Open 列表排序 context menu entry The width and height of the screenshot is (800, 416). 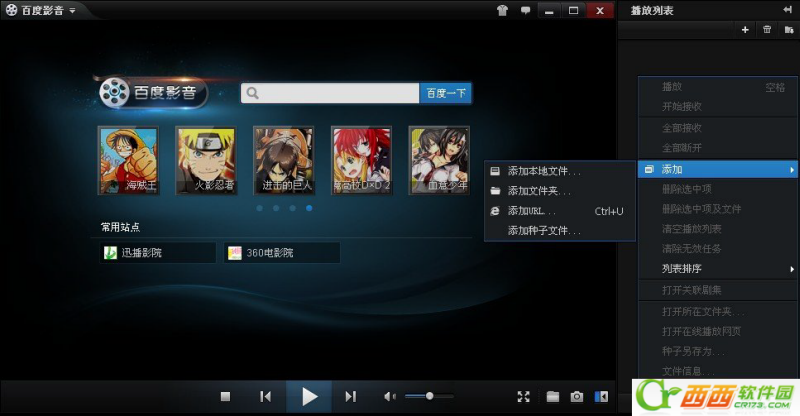[717, 268]
